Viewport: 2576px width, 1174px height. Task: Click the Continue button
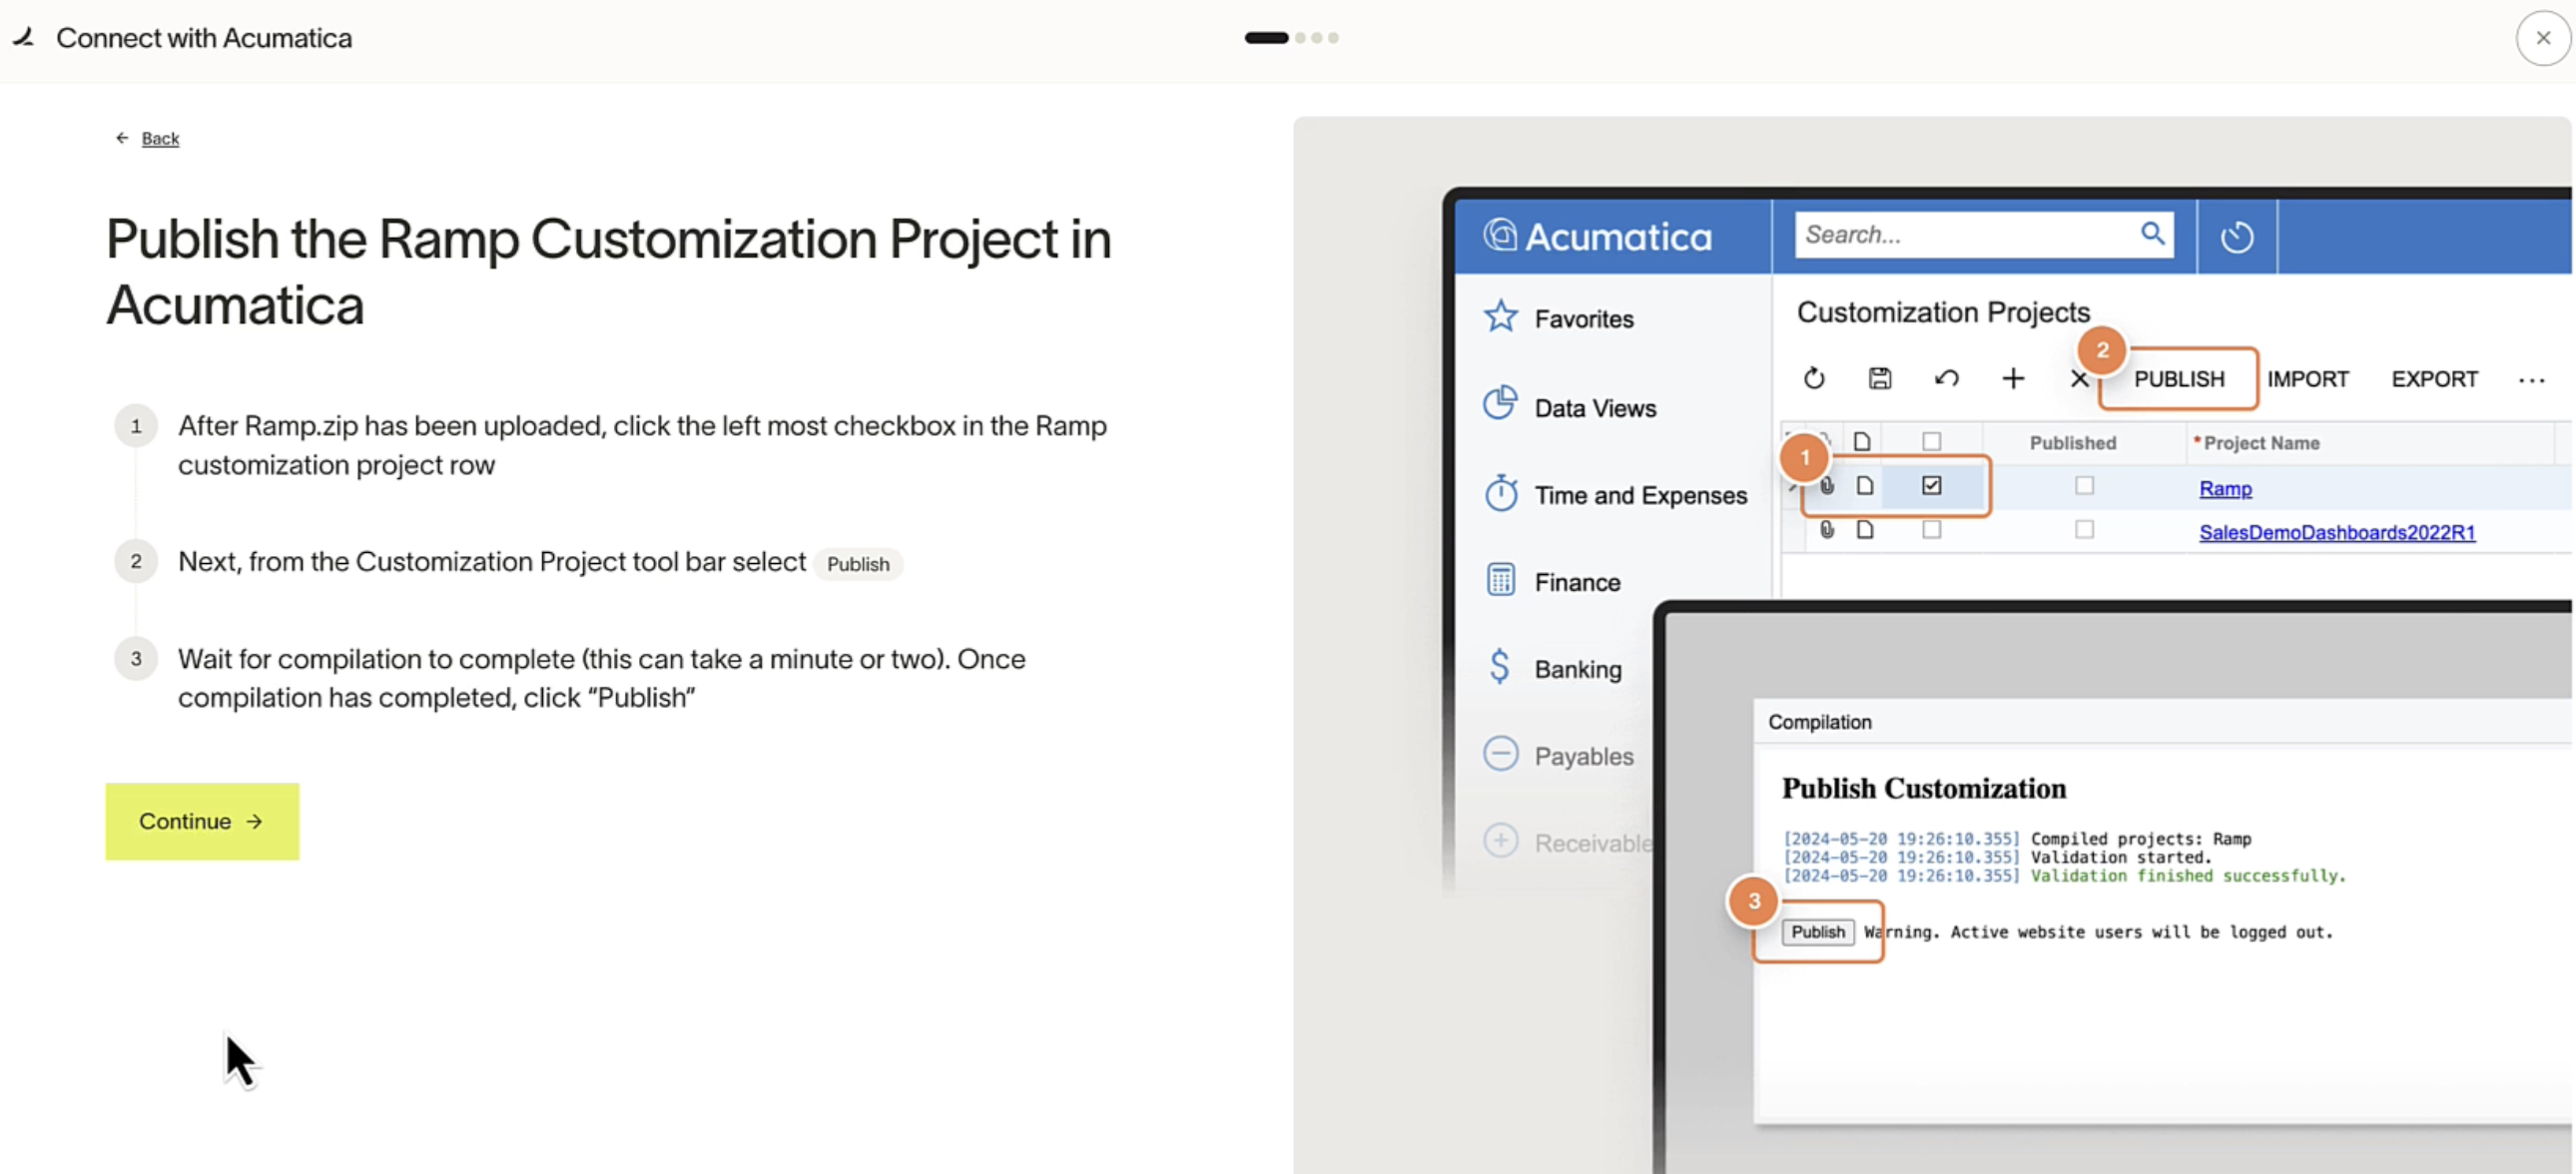pyautogui.click(x=202, y=821)
